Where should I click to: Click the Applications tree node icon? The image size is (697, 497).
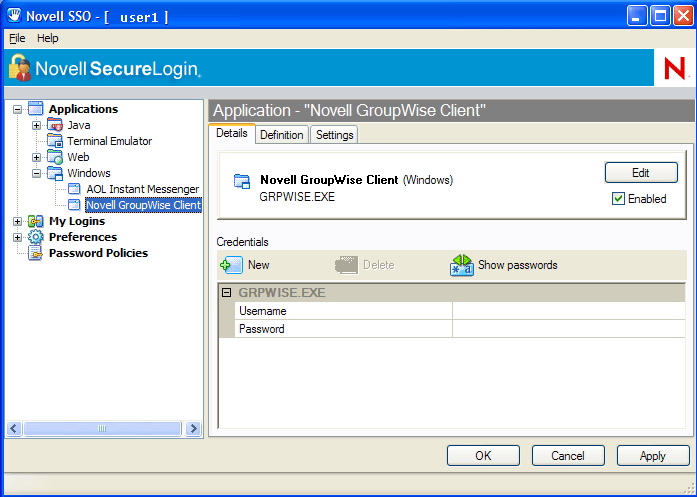click(x=36, y=109)
